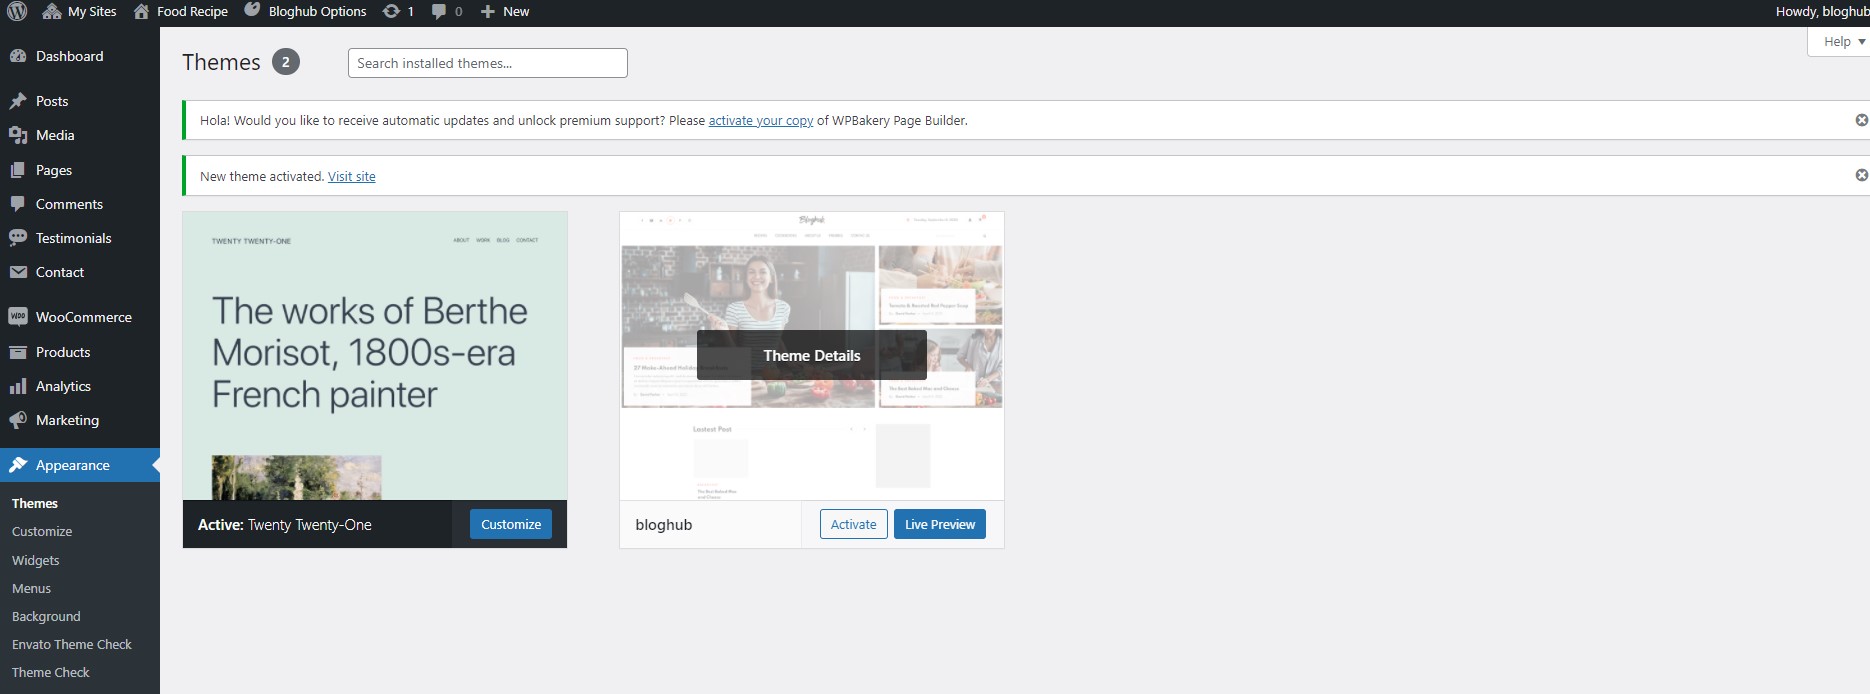Dismiss the WPBakery activation notice
This screenshot has height=694, width=1870.
click(x=1861, y=120)
